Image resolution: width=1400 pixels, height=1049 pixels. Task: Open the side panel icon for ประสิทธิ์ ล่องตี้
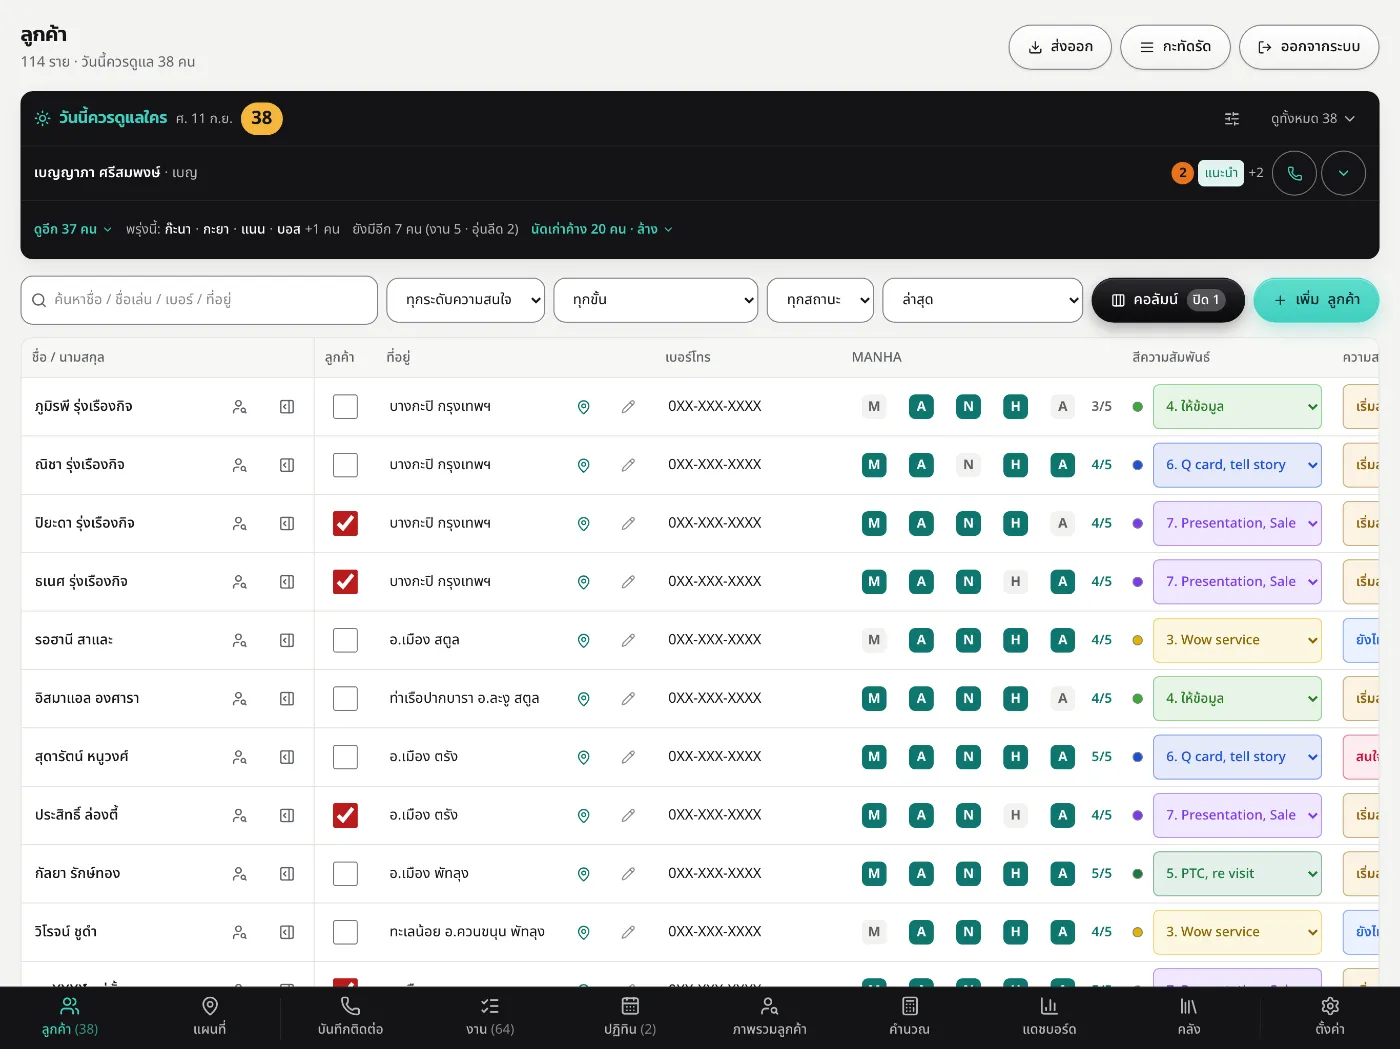[287, 816]
